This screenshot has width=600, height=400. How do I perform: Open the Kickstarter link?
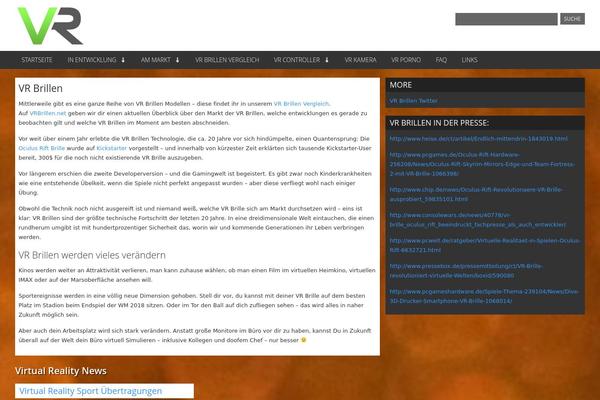point(112,148)
